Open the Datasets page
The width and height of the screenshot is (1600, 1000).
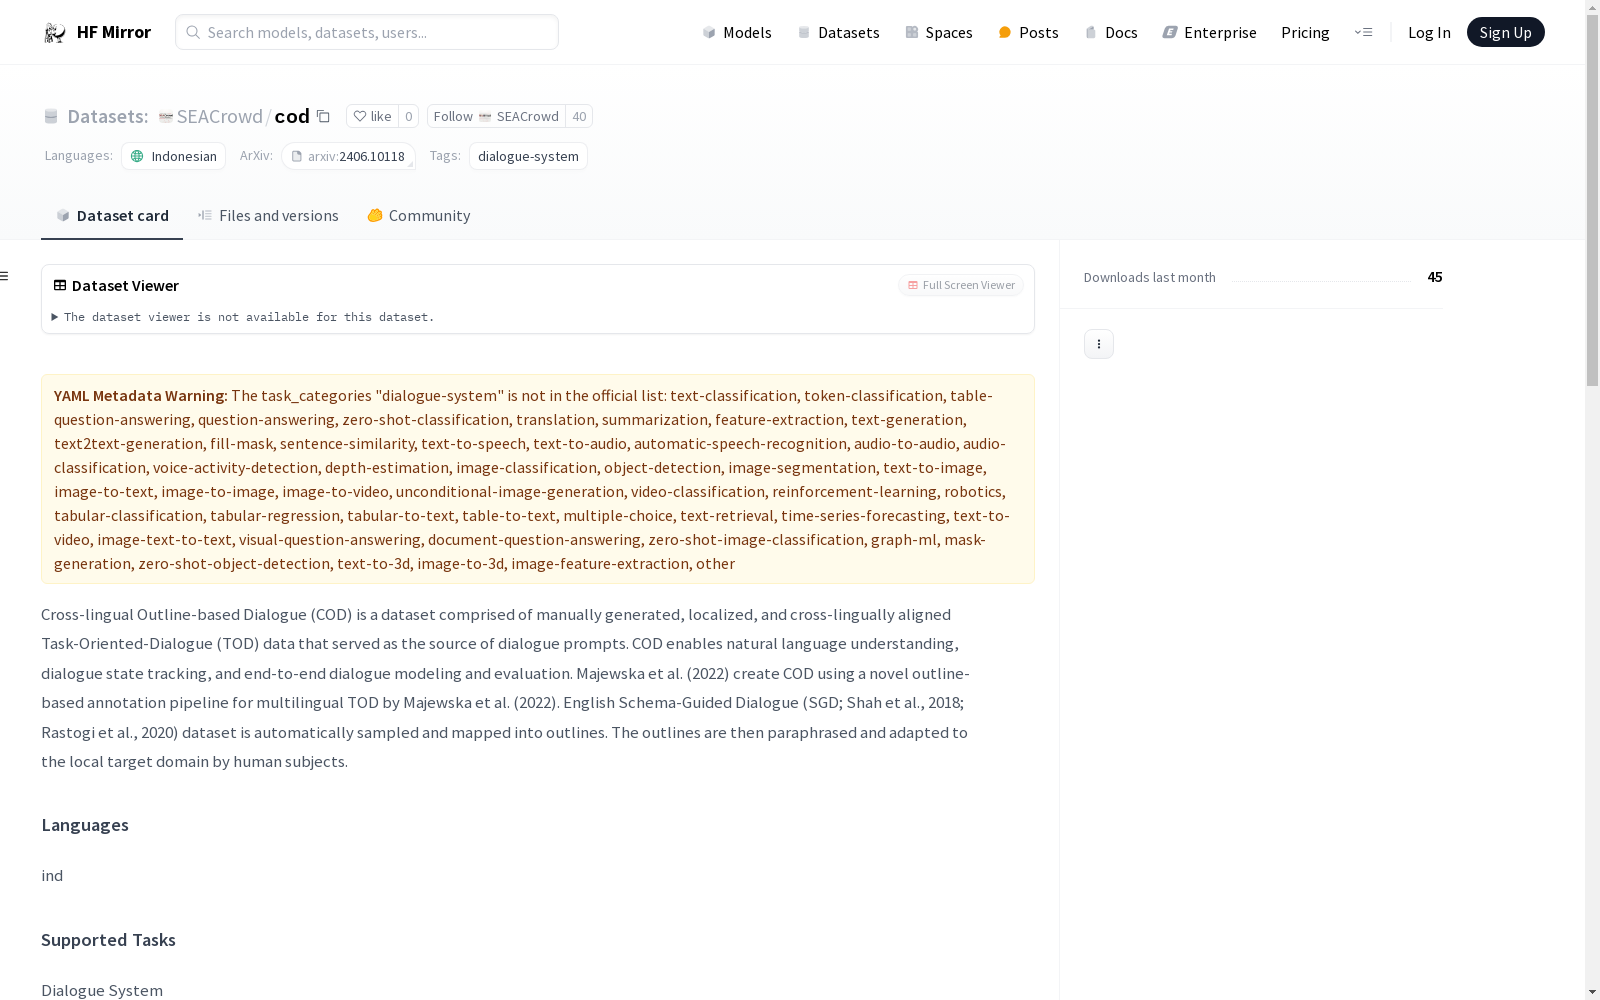tap(838, 32)
